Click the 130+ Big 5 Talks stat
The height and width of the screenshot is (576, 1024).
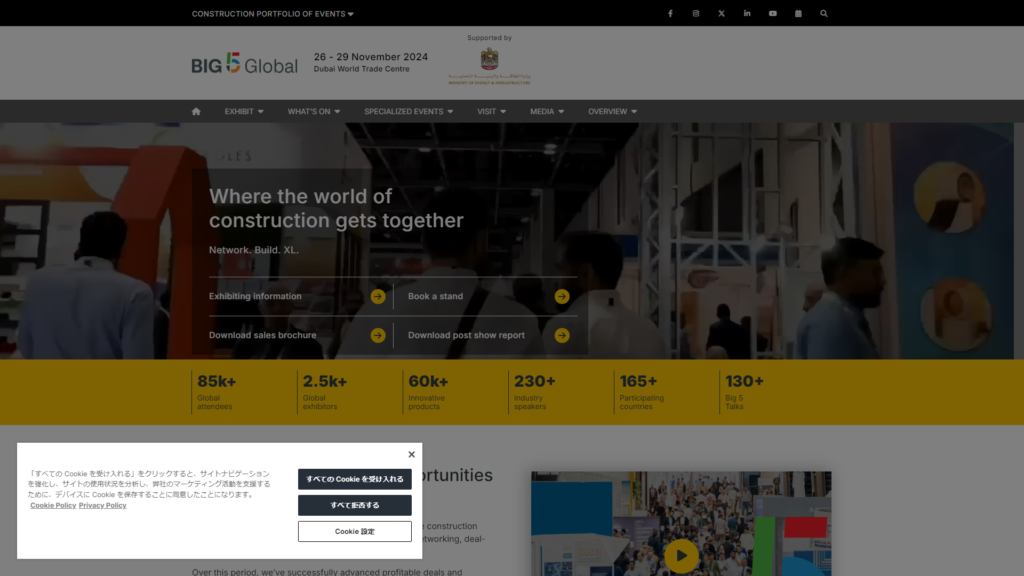tap(744, 392)
